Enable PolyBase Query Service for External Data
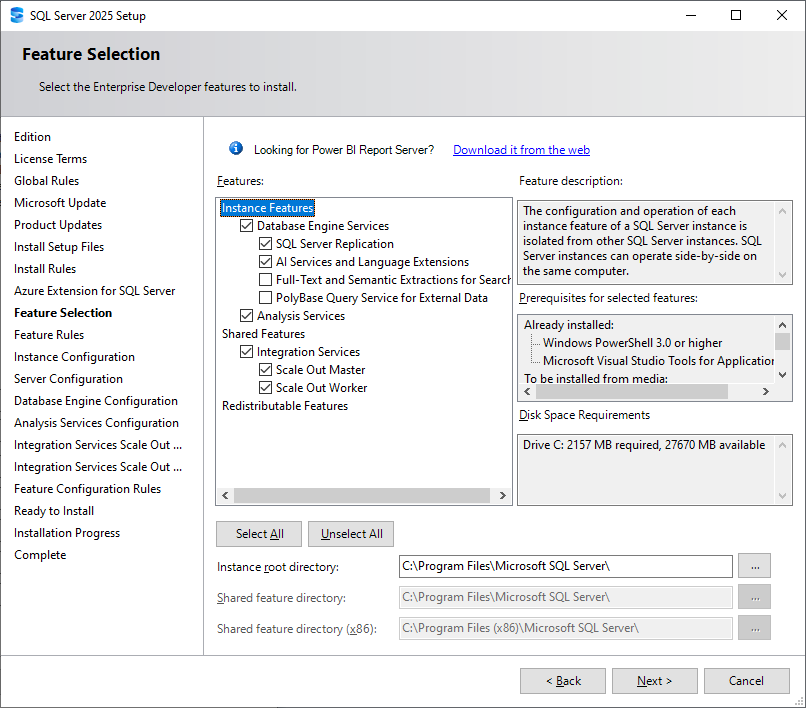The height and width of the screenshot is (708, 806). (x=265, y=298)
